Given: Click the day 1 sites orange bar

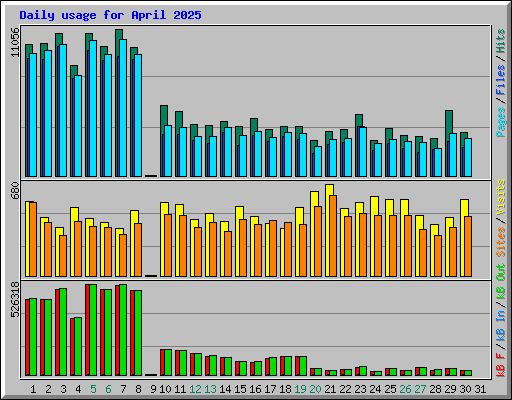Looking at the screenshot, I should (33, 239).
